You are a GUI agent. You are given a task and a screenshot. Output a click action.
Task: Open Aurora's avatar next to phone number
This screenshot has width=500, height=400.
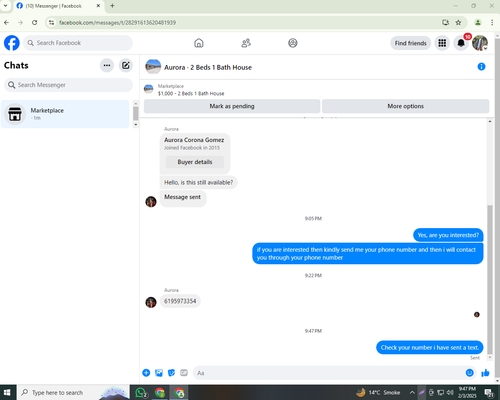click(151, 302)
